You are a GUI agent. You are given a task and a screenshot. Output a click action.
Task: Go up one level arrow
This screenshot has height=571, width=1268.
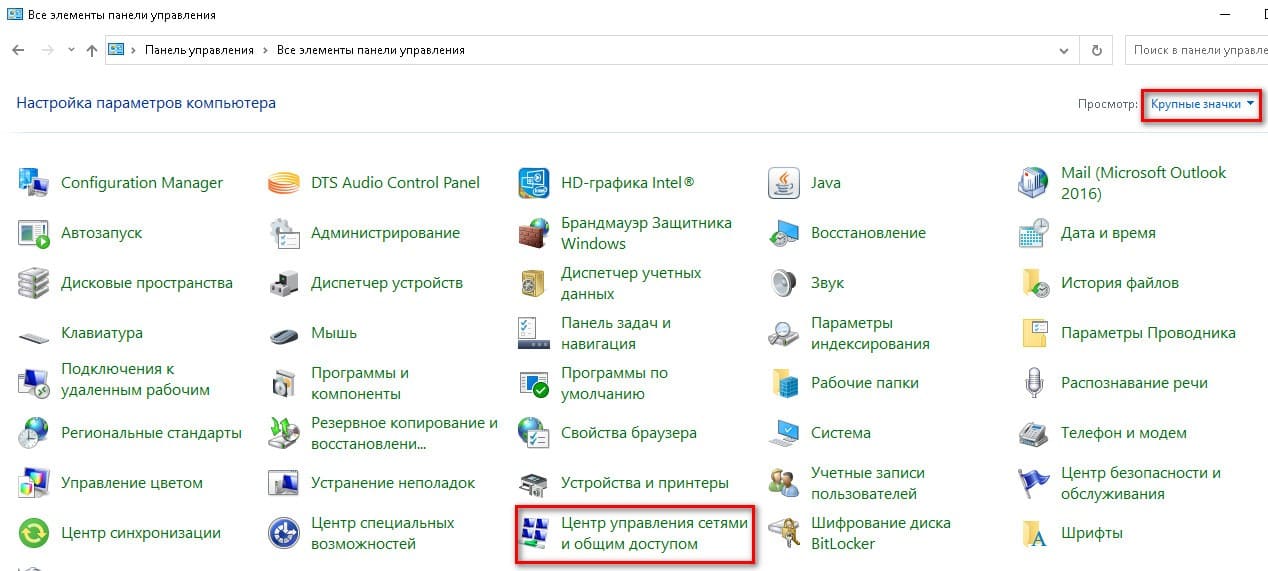click(x=92, y=50)
